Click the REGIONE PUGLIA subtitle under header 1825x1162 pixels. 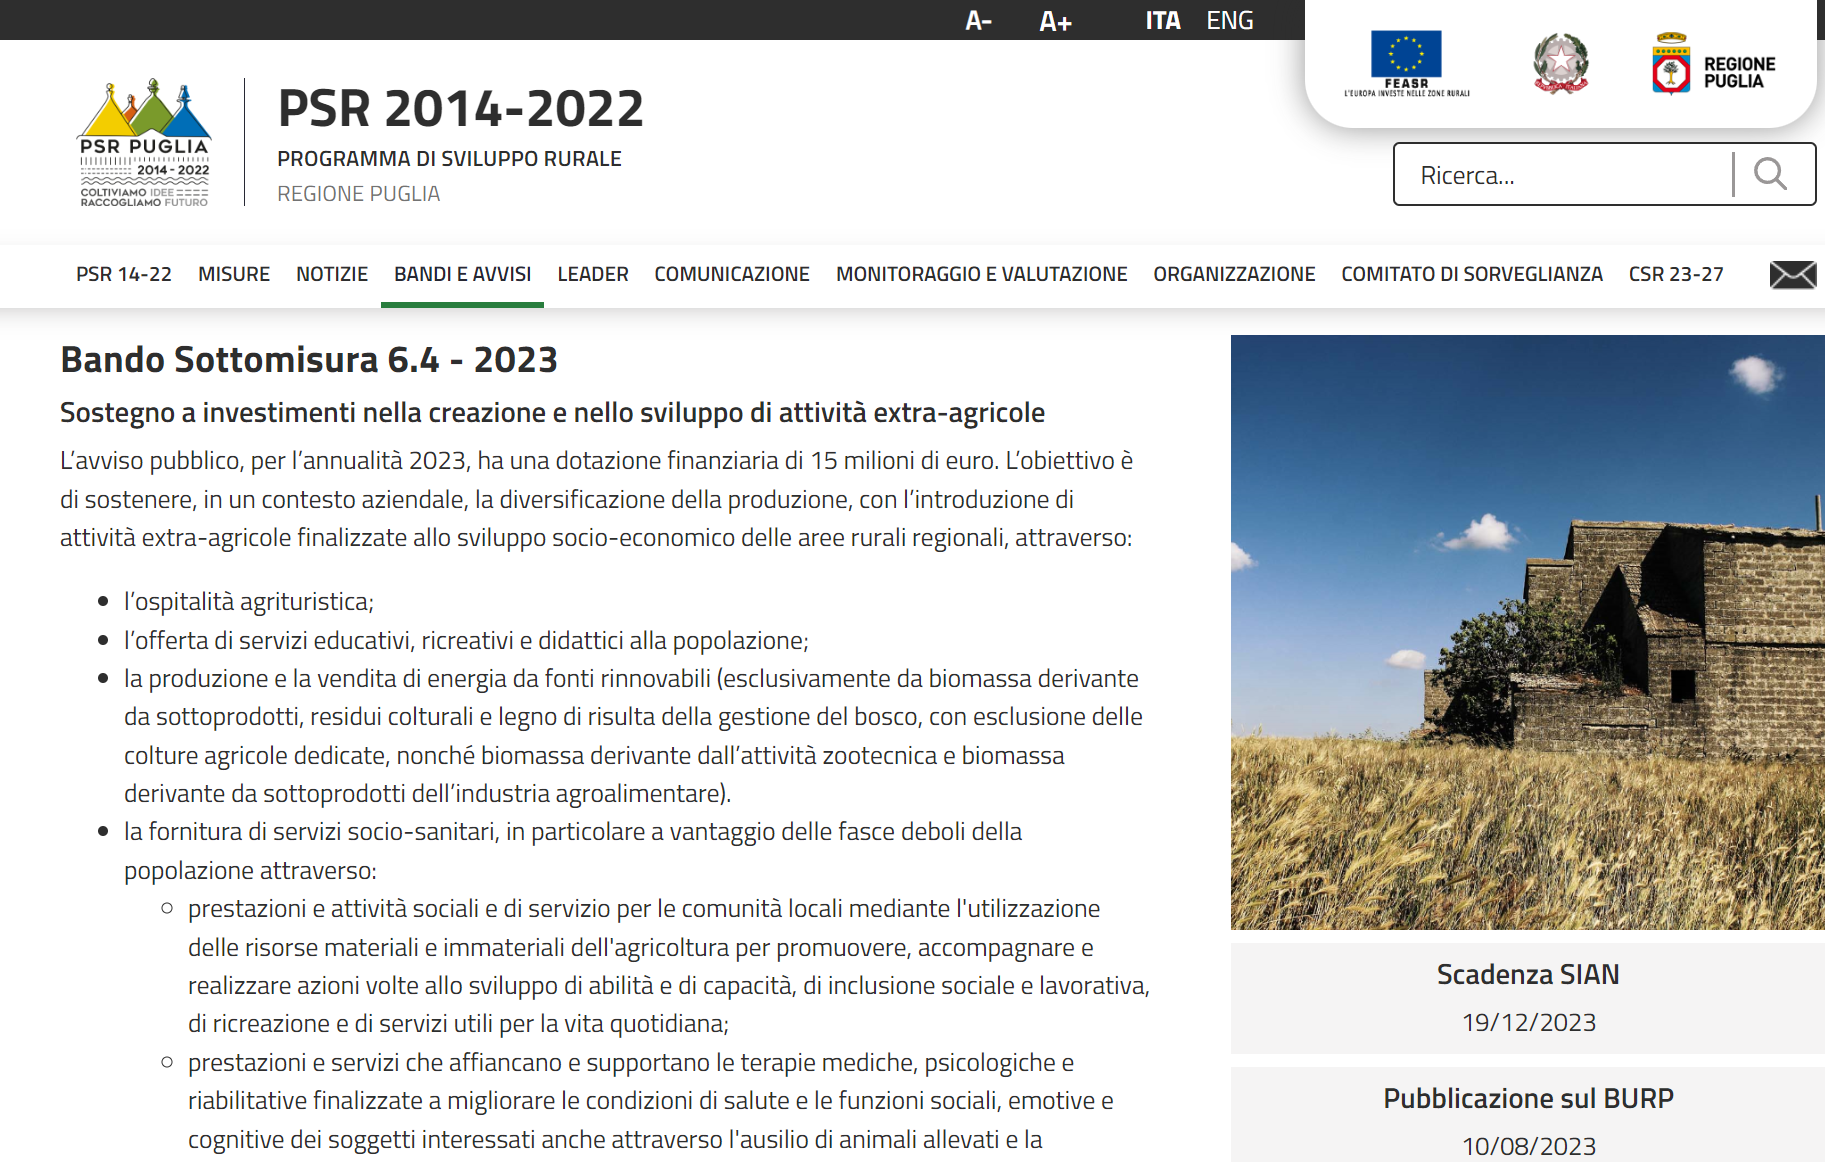pos(358,194)
